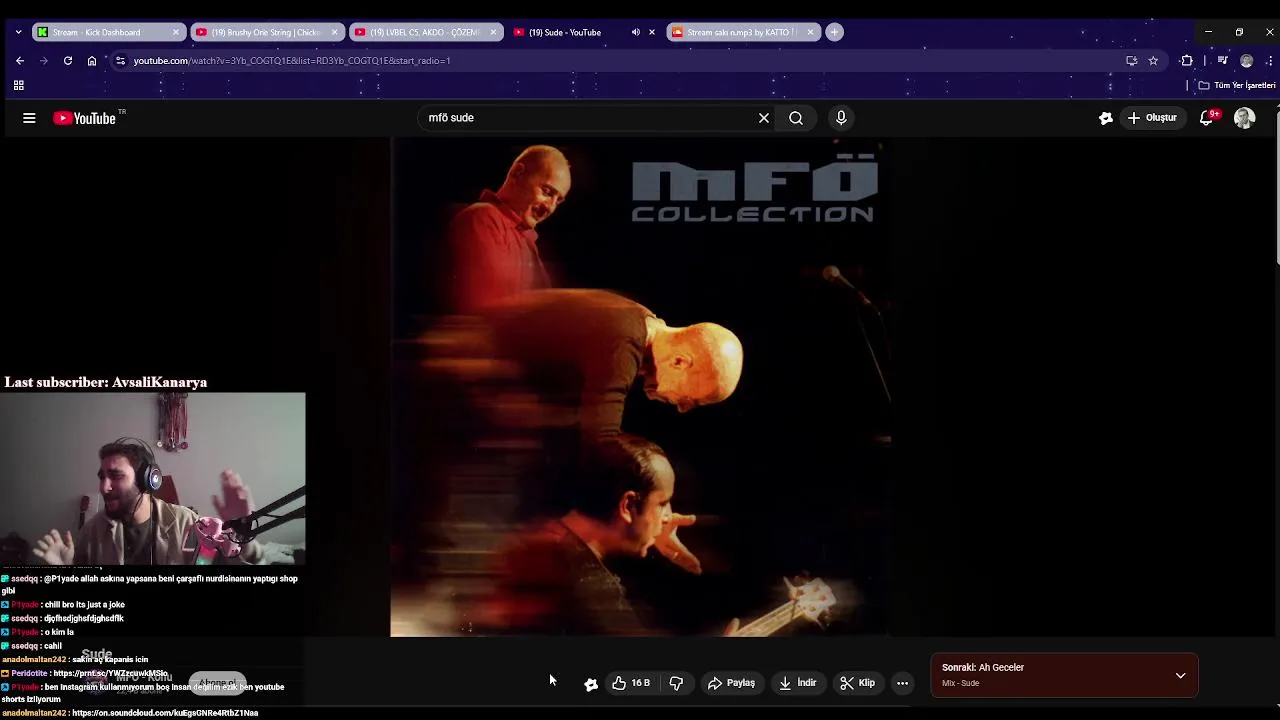Reload the page with the refresh icon
Viewport: 1280px width, 720px height.
point(68,61)
